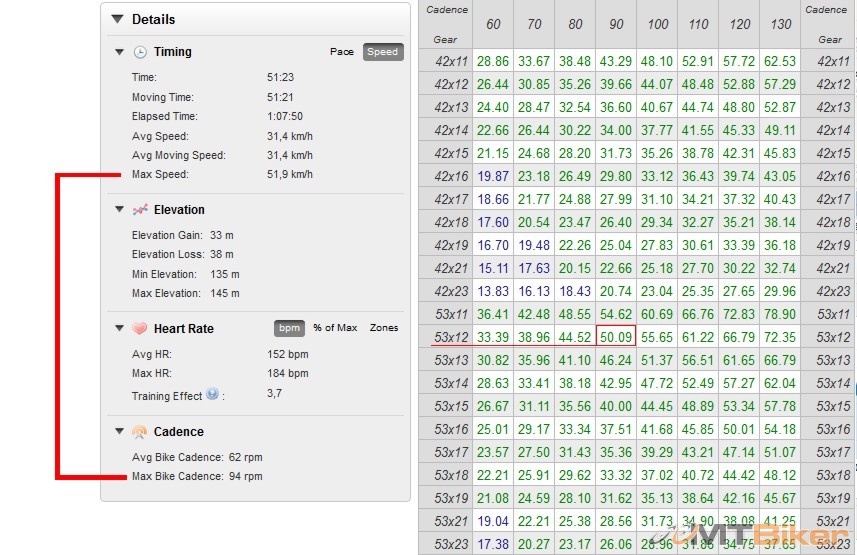
Task: Collapse the Details panel
Action: click(x=117, y=19)
